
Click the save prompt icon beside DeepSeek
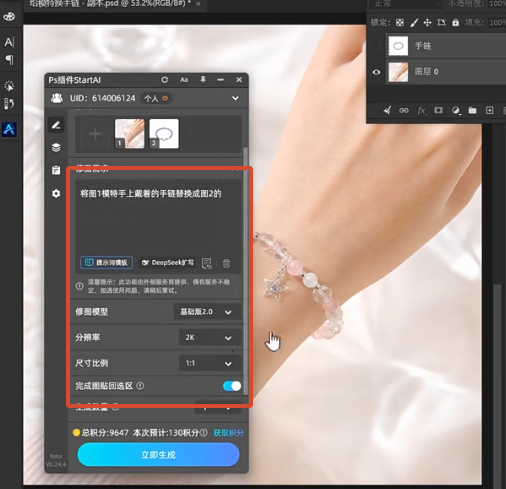point(207,263)
